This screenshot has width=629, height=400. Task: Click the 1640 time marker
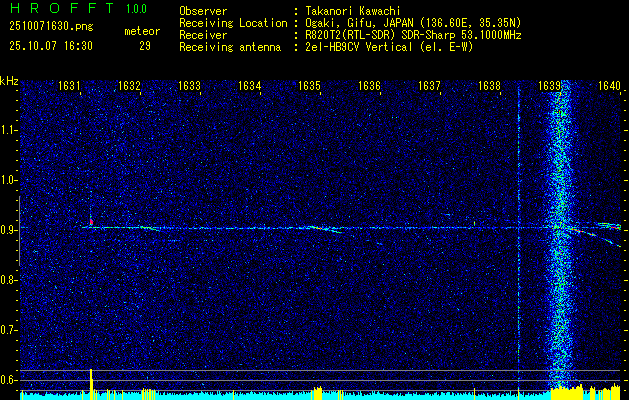point(609,86)
